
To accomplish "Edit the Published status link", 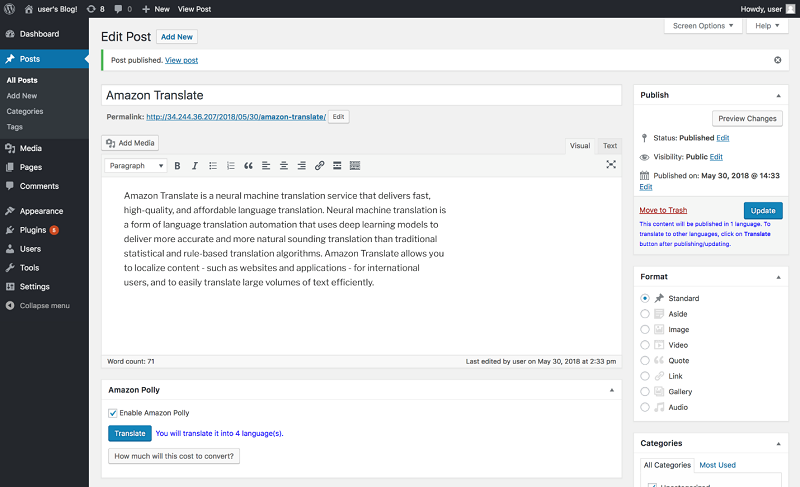I will tap(722, 138).
